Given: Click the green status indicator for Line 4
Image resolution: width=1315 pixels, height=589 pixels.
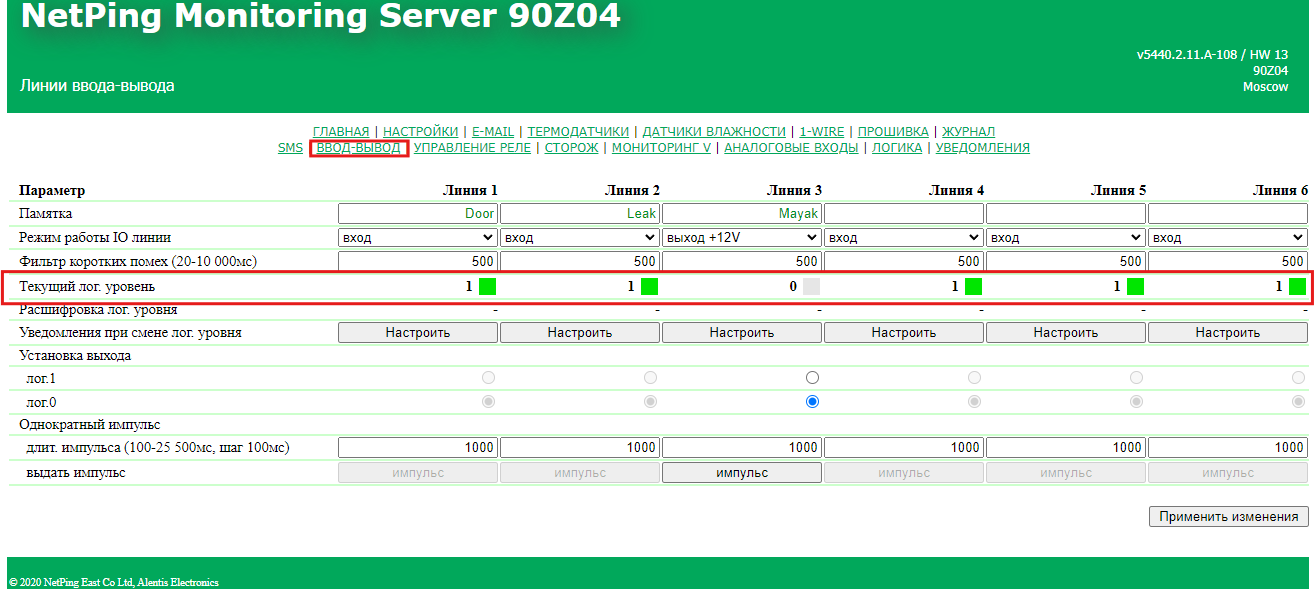Looking at the screenshot, I should click(x=973, y=287).
